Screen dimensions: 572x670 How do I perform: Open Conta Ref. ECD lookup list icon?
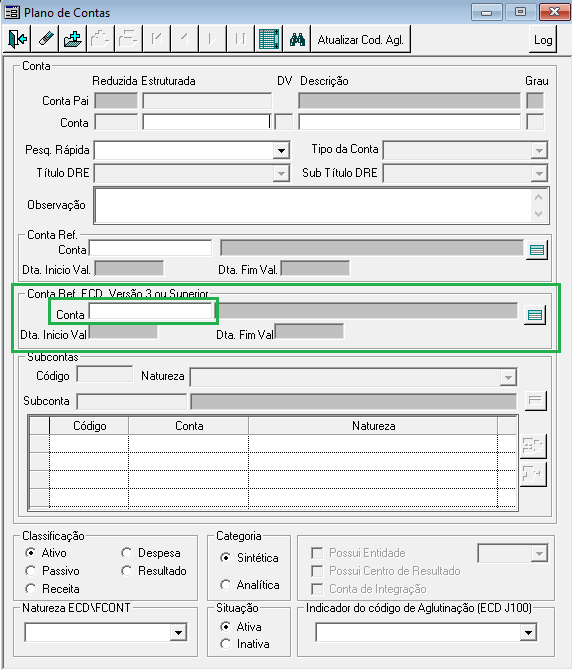(535, 315)
